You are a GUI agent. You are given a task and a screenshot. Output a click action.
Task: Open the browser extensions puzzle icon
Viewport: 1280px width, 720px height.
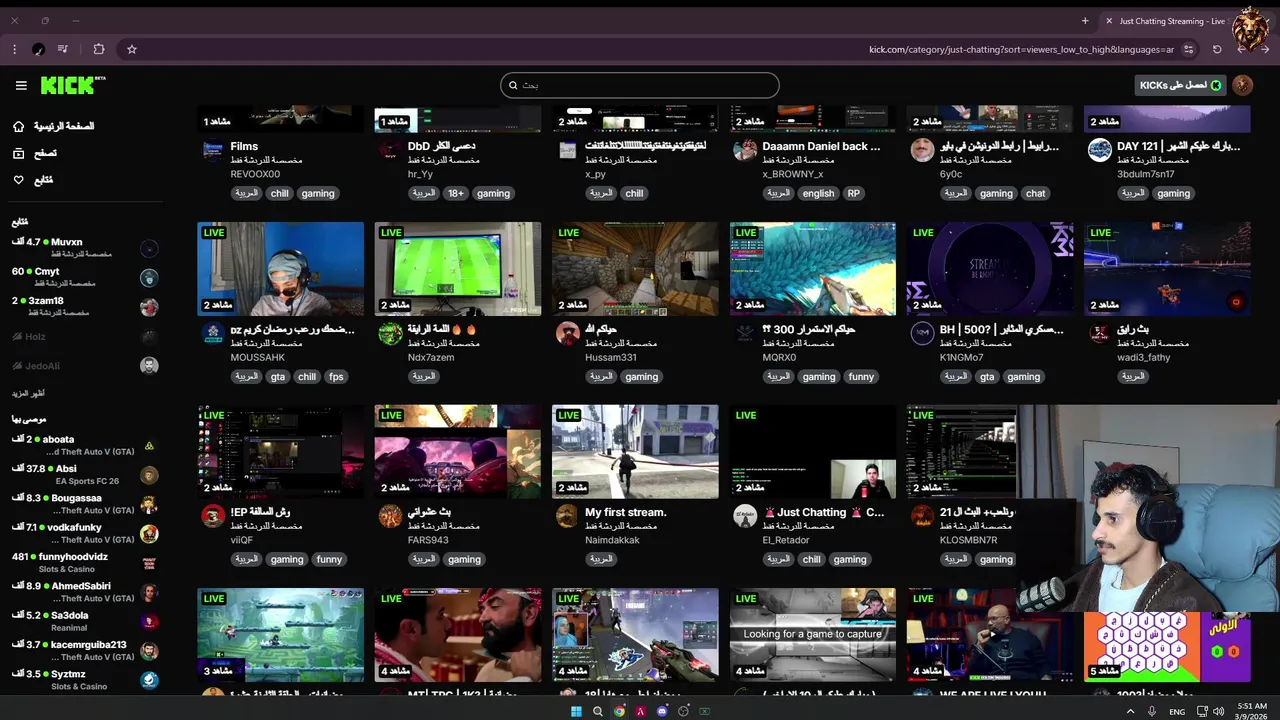click(x=99, y=49)
